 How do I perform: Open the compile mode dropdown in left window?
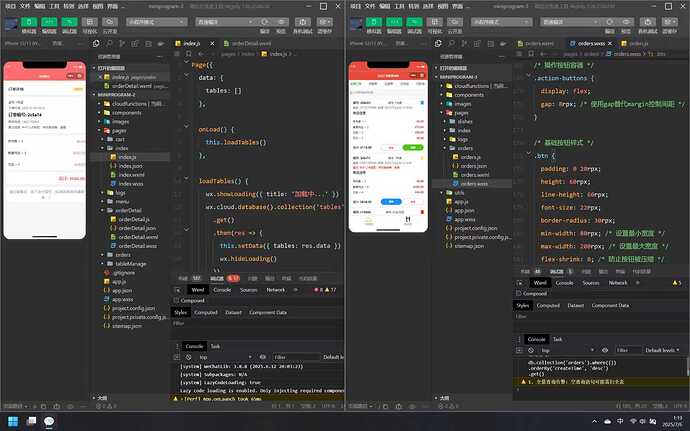(x=225, y=22)
